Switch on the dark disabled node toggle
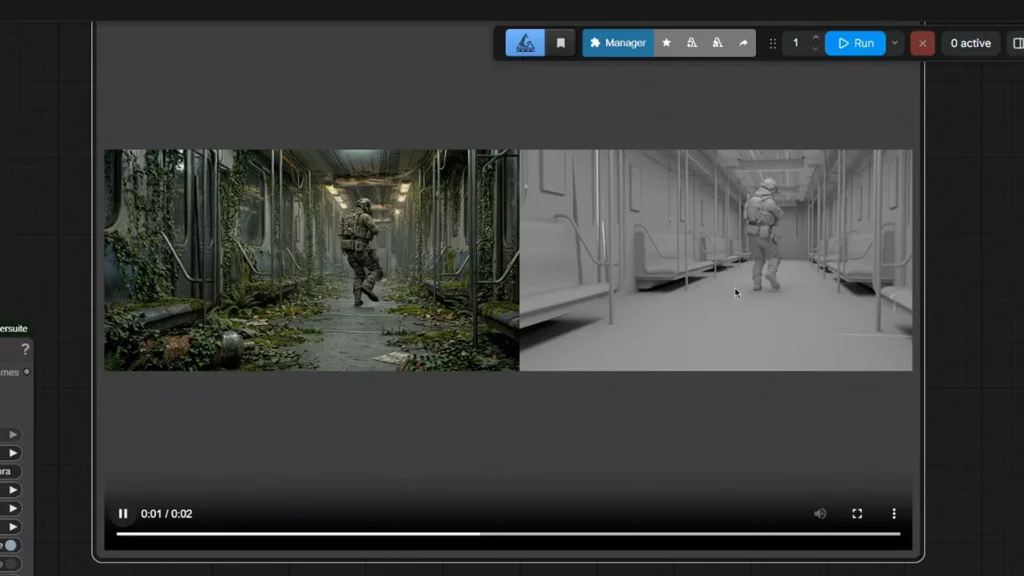The image size is (1024, 576). 10,564
